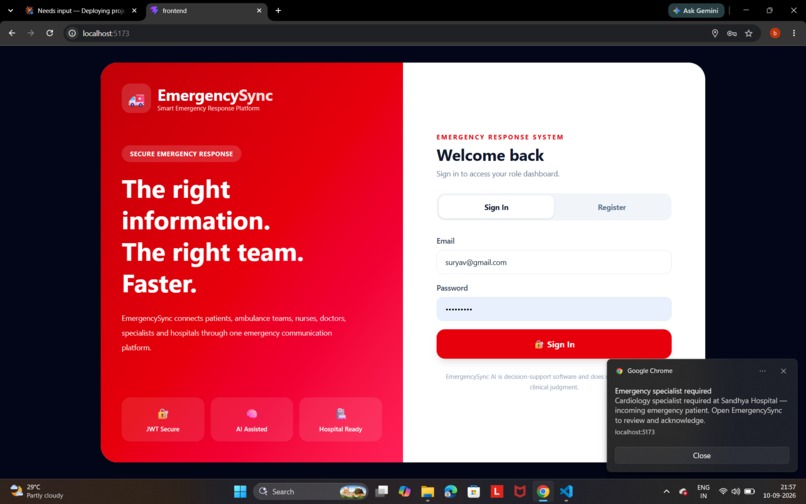Expand the tab search dropdown arrow
The width and height of the screenshot is (806, 504).
10,10
